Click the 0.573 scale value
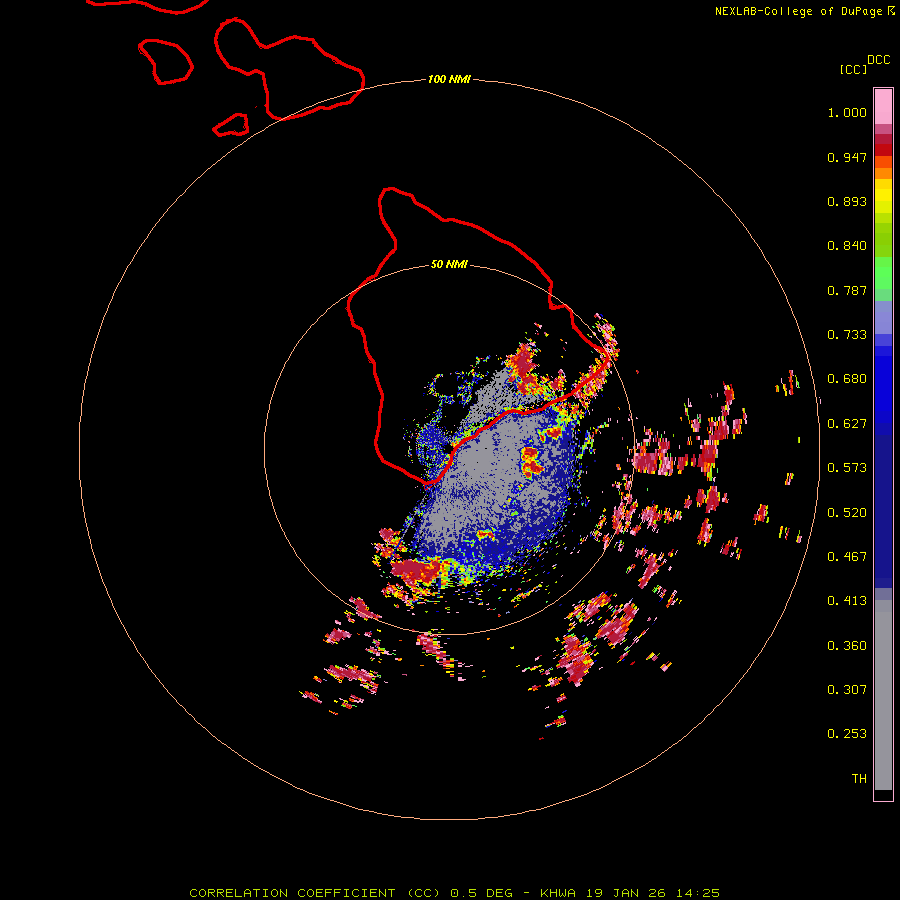This screenshot has width=900, height=900. (x=847, y=468)
